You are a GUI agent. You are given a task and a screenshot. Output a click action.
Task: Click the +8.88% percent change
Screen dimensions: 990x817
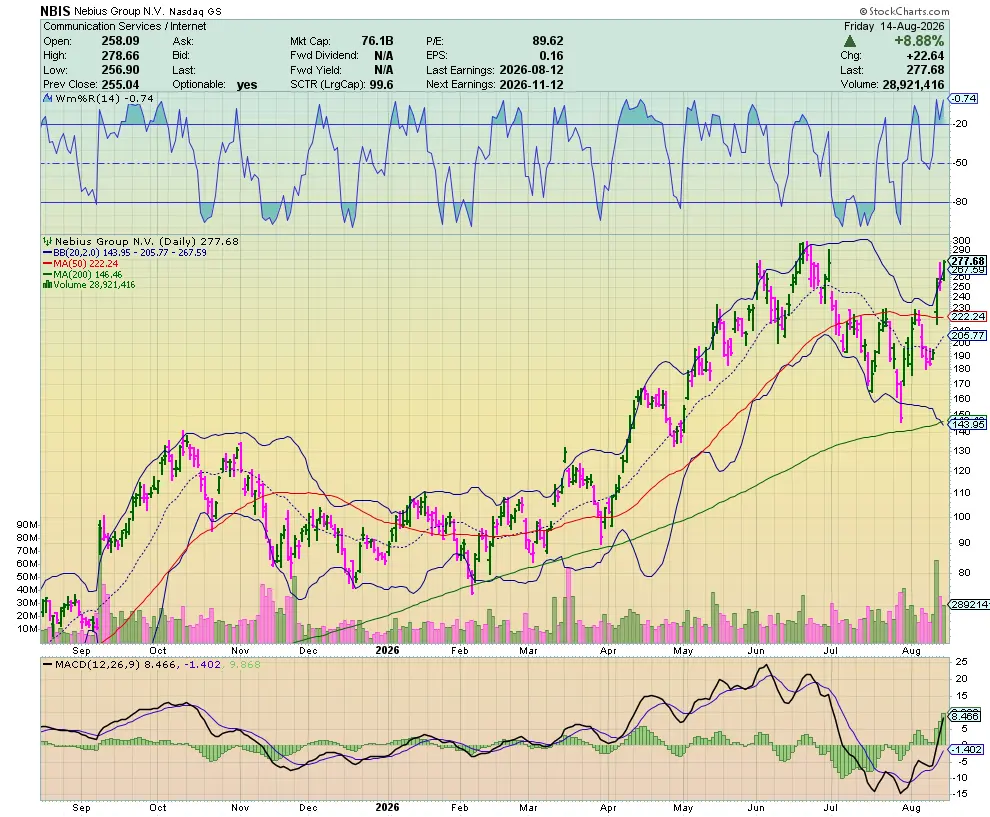click(919, 41)
